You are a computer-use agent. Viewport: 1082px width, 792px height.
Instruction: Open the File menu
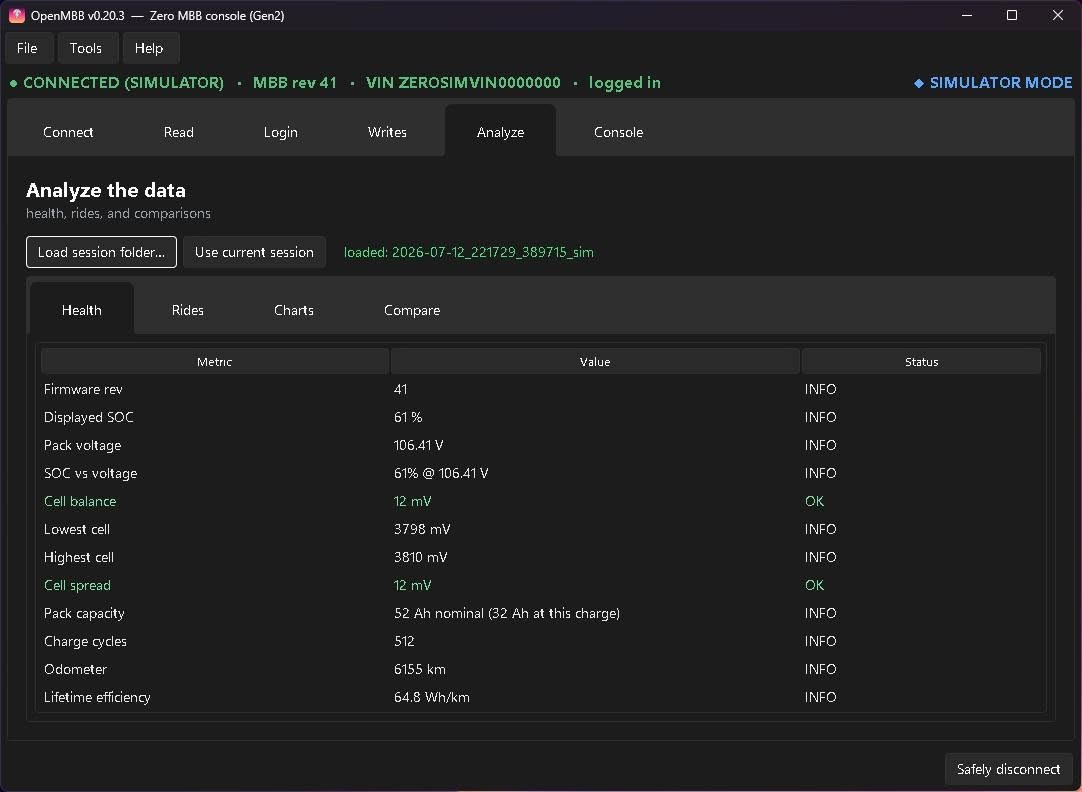pos(27,48)
